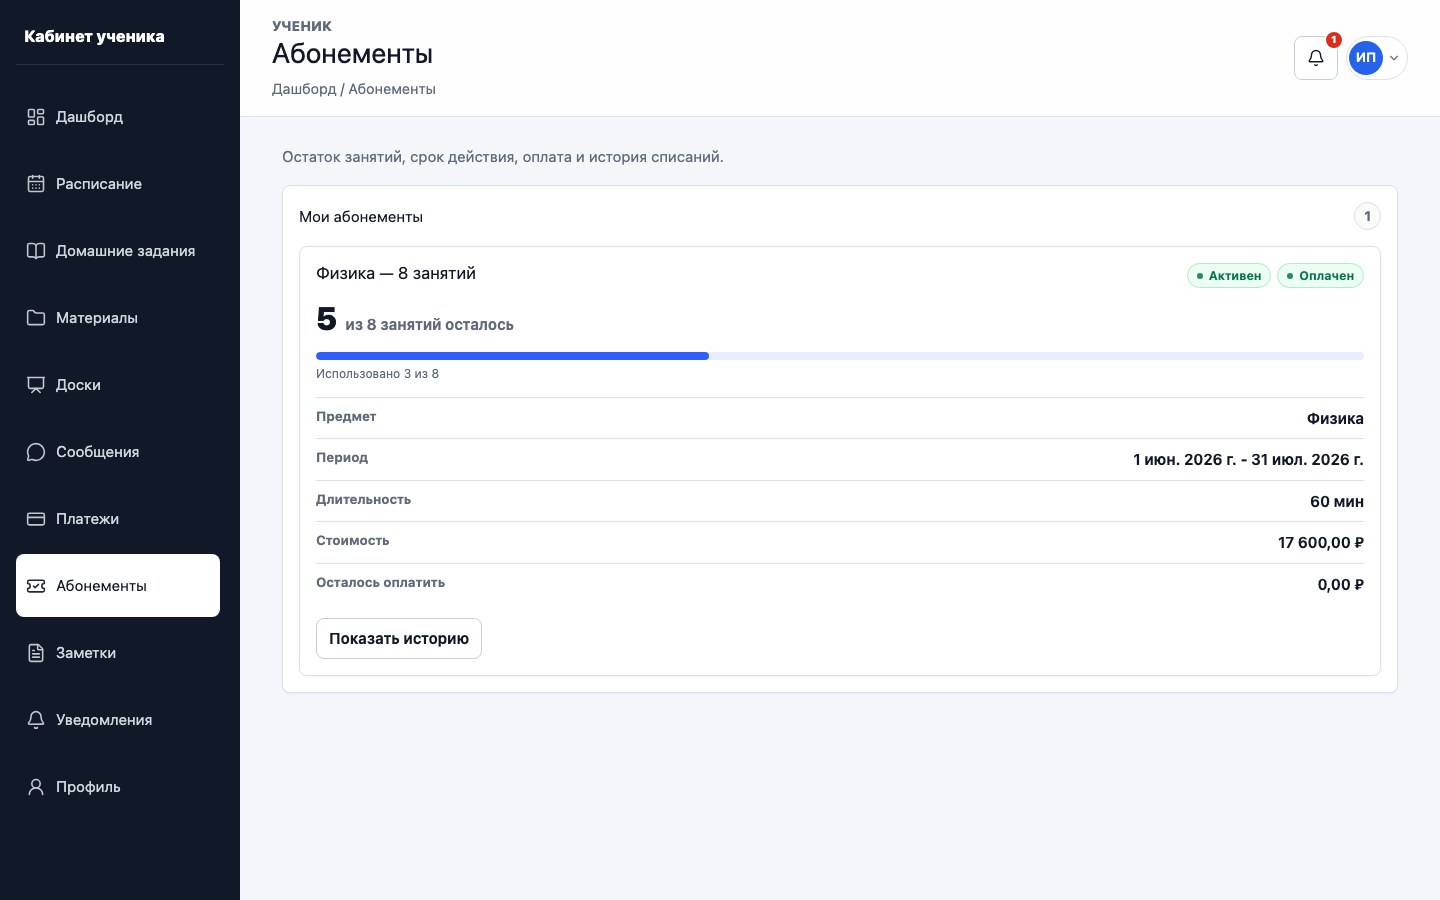Click the lessons usage progress bar
Screen dimensions: 1440x900
(x=840, y=356)
